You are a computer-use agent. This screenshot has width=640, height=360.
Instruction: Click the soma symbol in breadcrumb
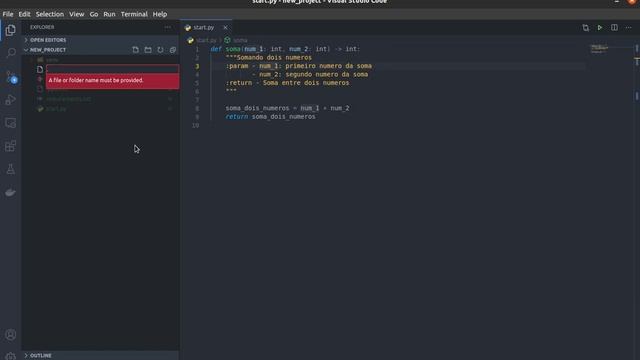point(240,40)
